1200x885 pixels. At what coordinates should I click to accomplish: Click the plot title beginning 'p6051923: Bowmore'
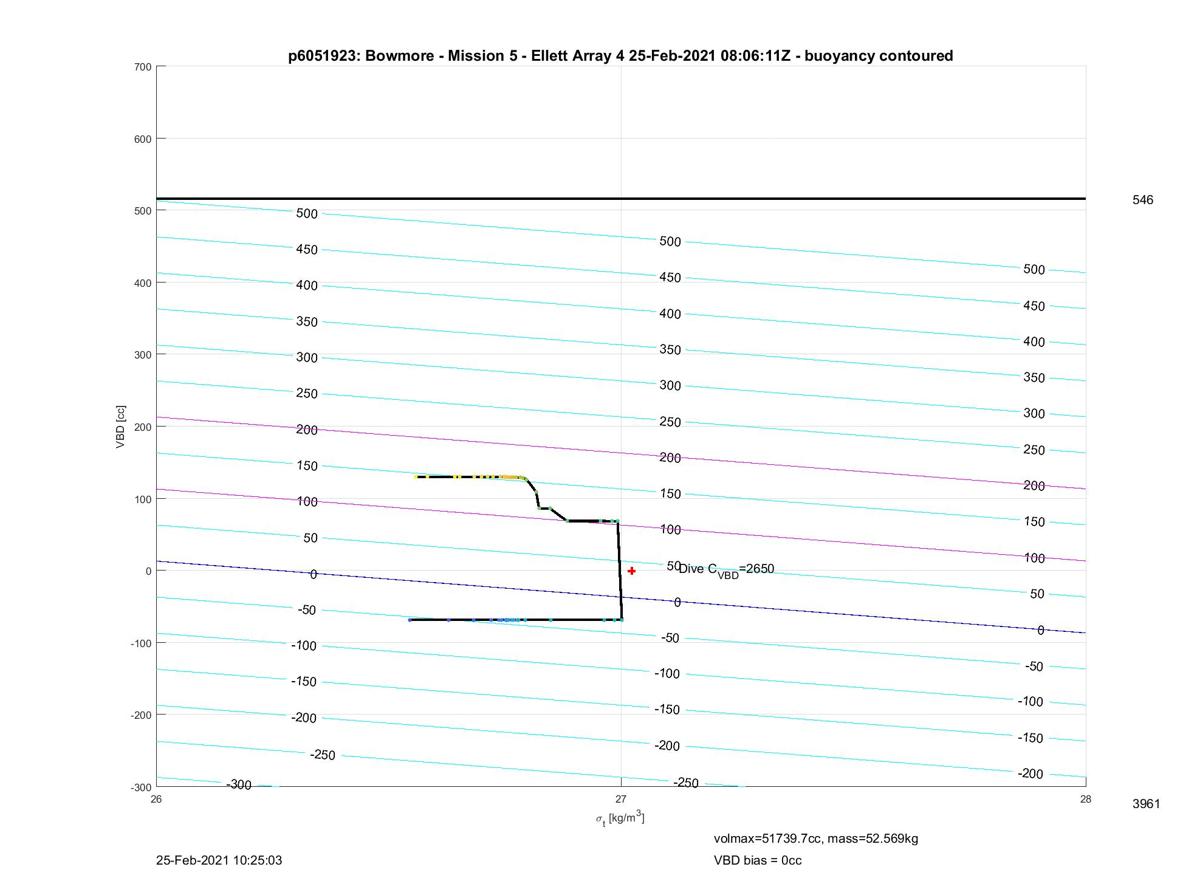pos(620,56)
